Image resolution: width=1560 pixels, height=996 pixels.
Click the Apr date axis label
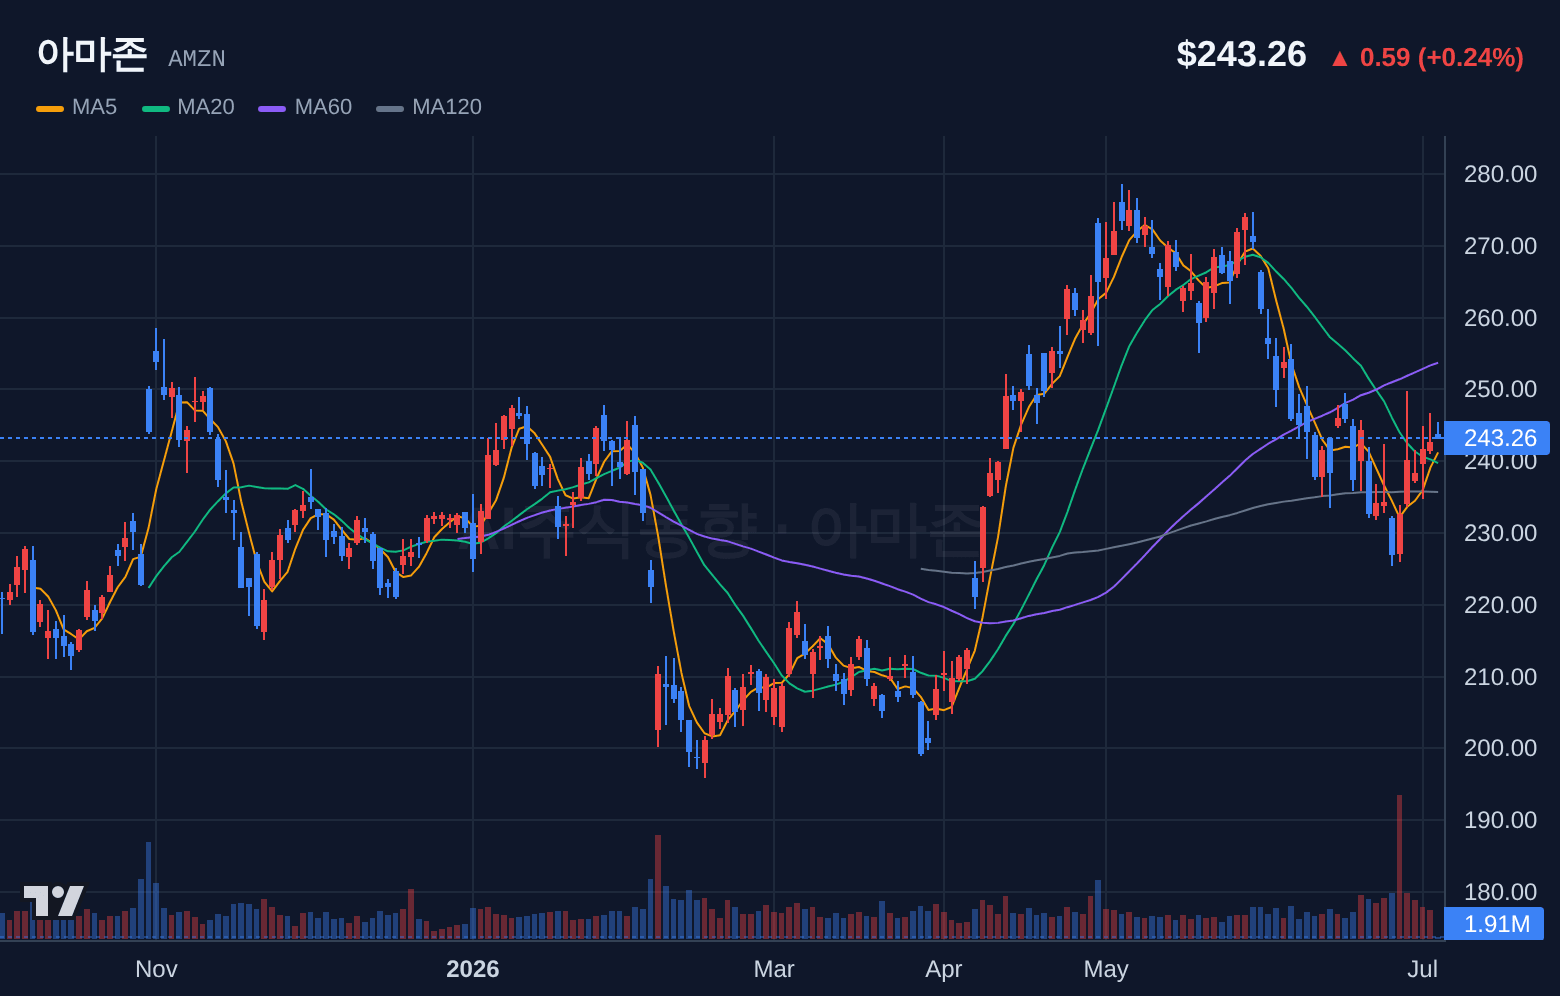[x=944, y=969]
